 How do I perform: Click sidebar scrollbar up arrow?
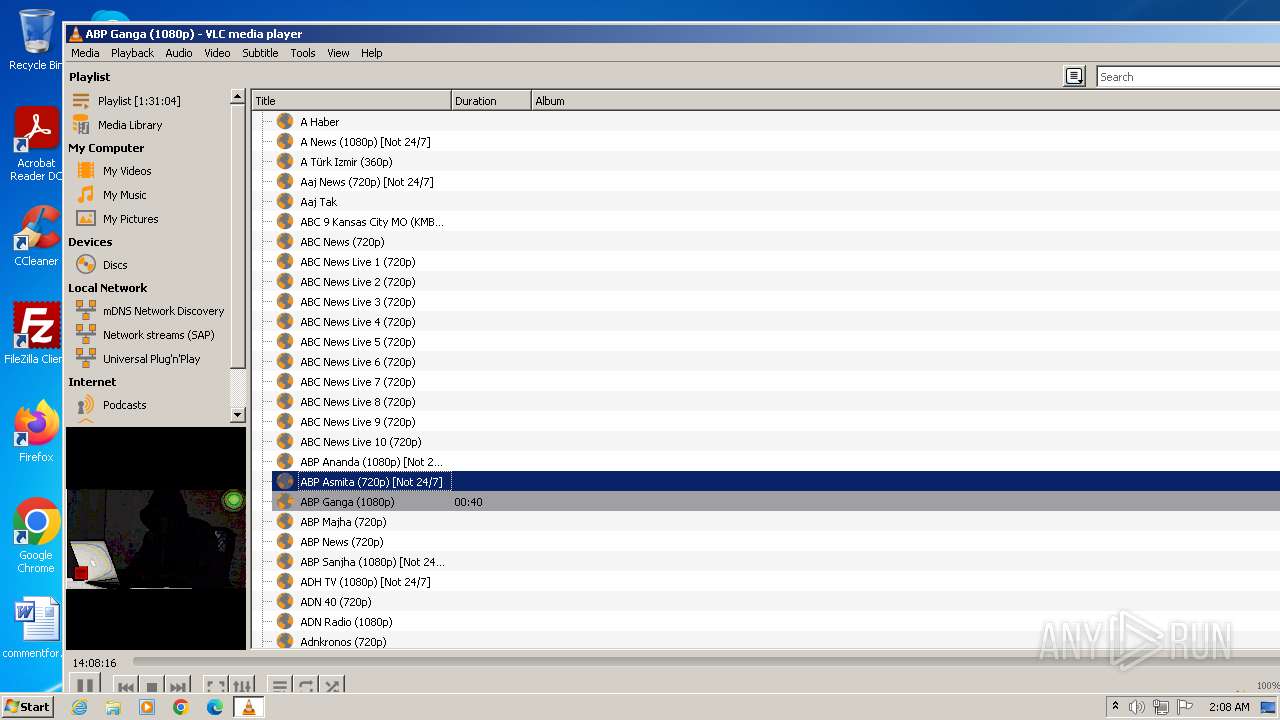[x=237, y=97]
